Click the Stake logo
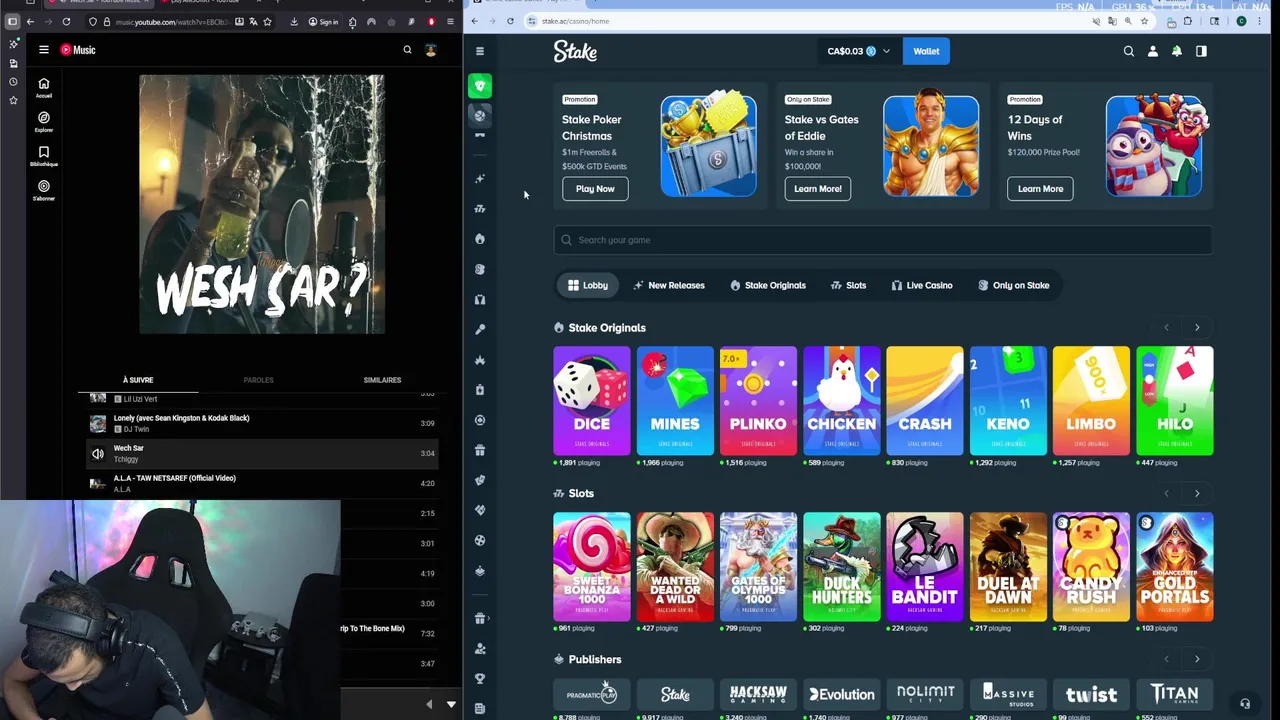The image size is (1280, 720). [575, 51]
